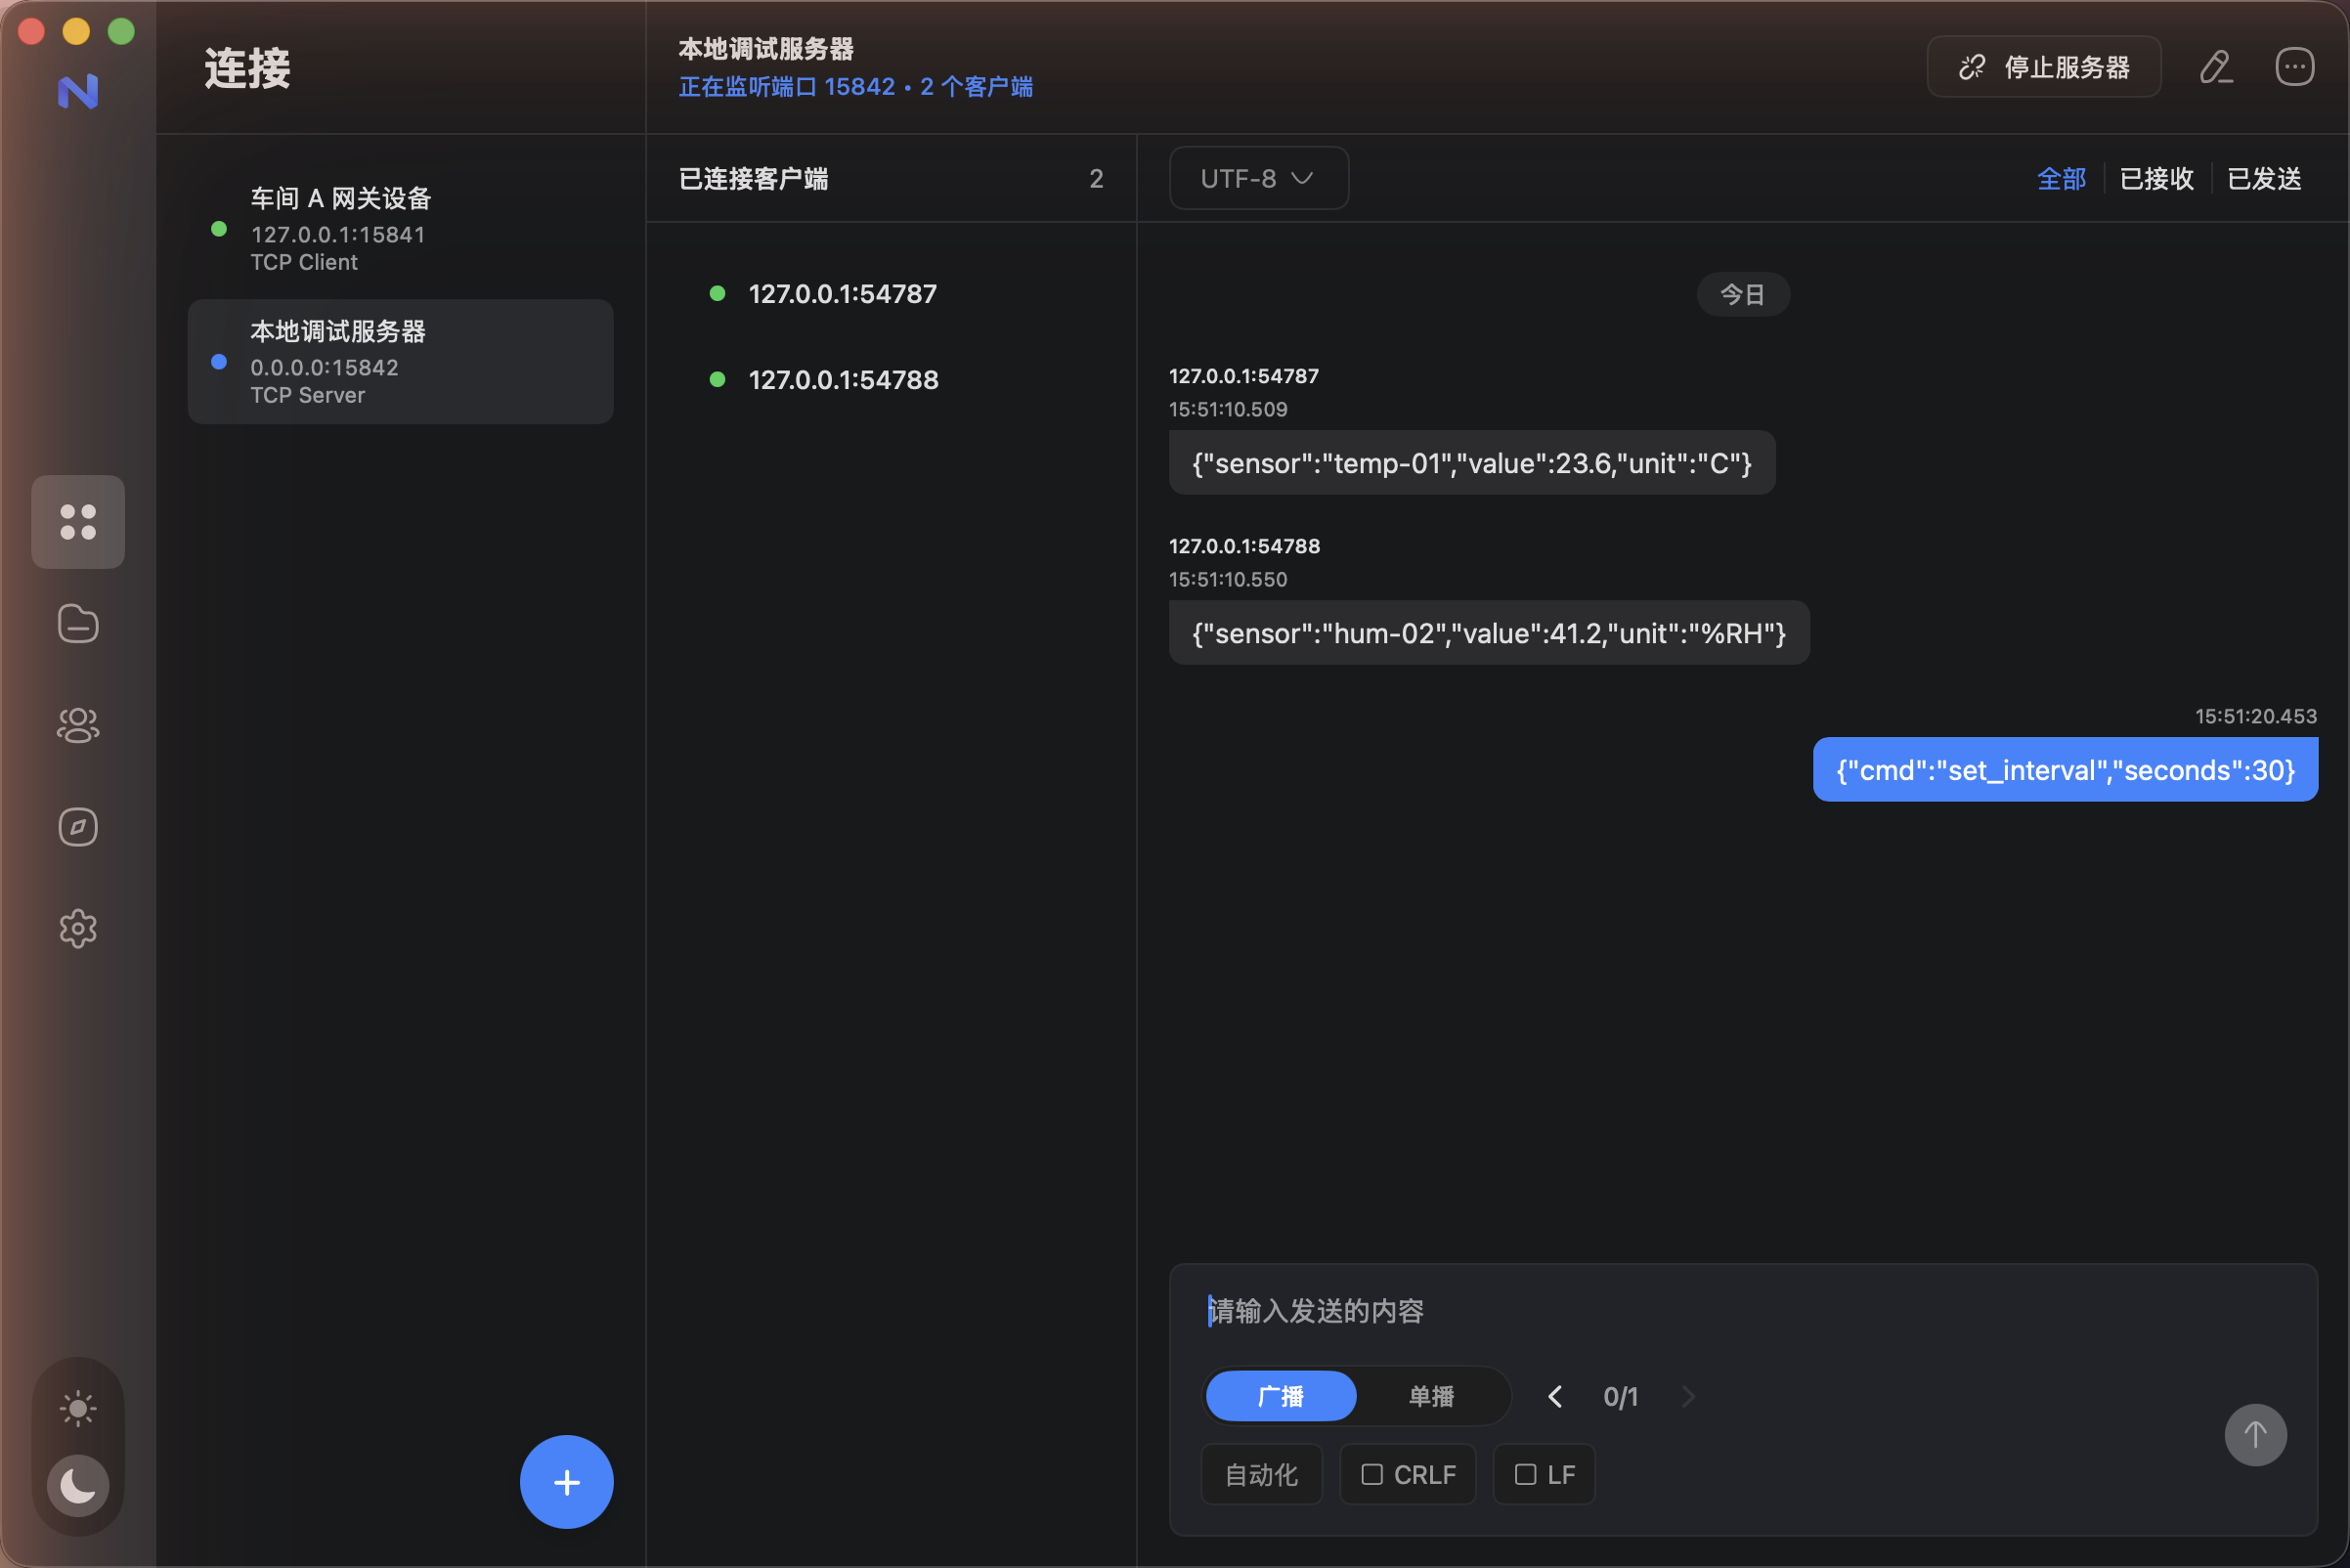The image size is (2350, 1568).
Task: Open the folder icon in sidebar
Action: tap(78, 623)
